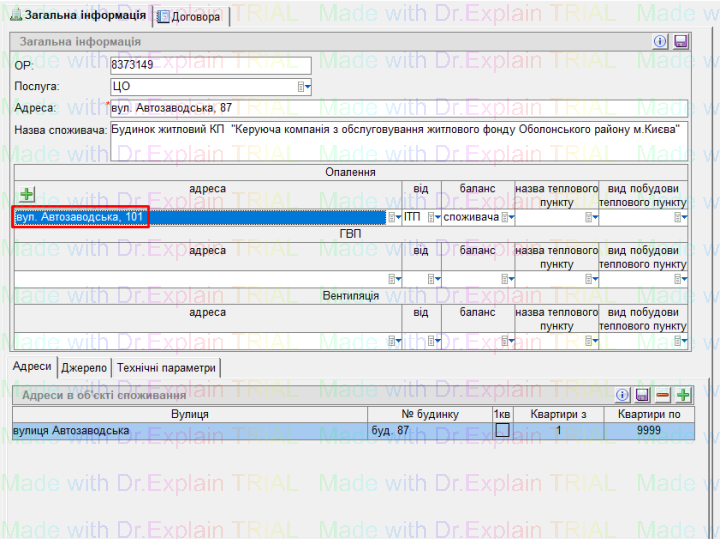720x539 pixels.
Task: Click green plus icon above Опалення addresses
Action: 27,194
